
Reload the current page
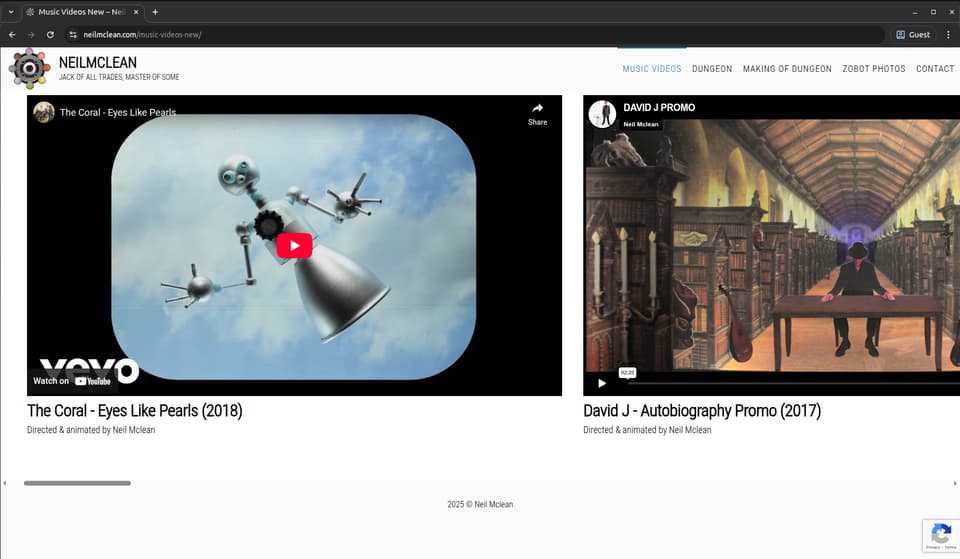50,35
